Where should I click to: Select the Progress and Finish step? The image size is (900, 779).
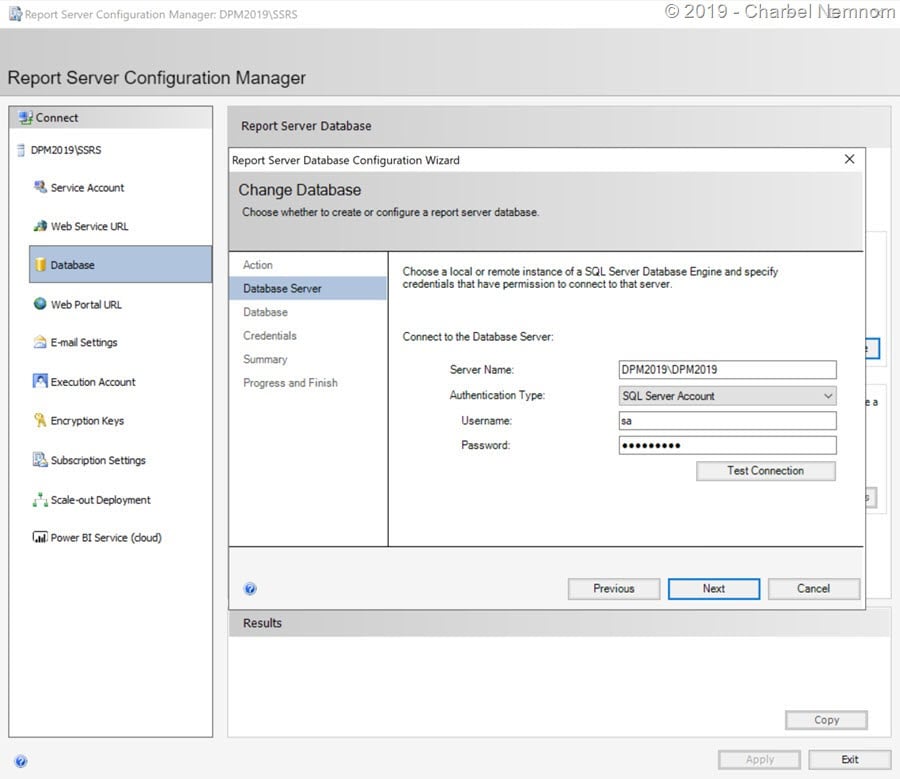(290, 382)
